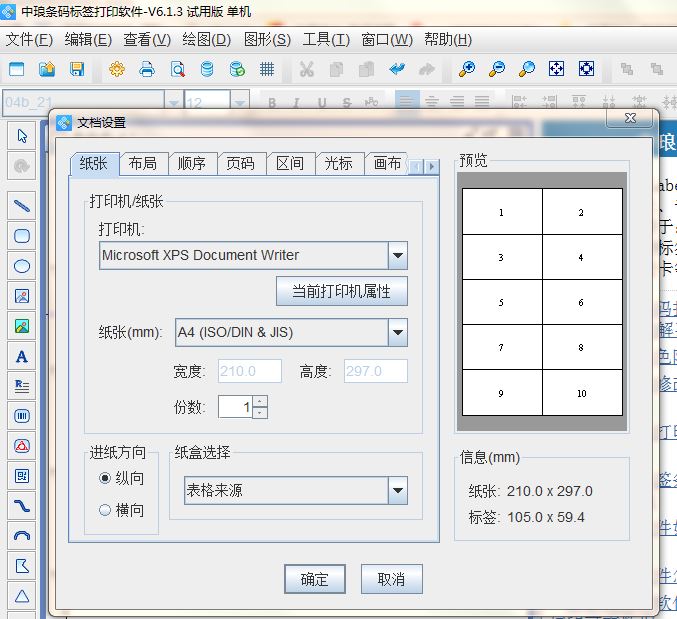The height and width of the screenshot is (619, 677).
Task: Switch to the 布局 layout tab
Action: pyautogui.click(x=143, y=164)
